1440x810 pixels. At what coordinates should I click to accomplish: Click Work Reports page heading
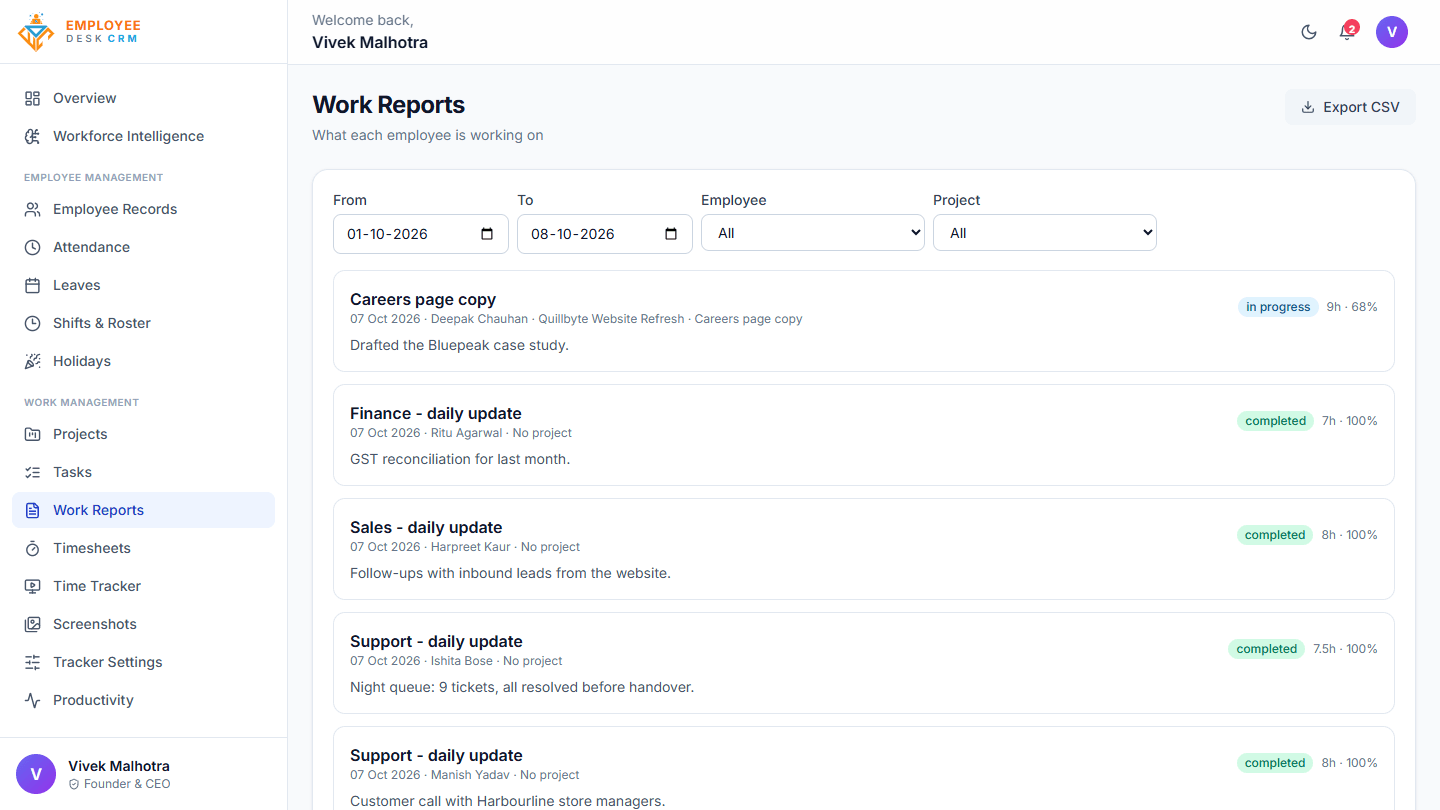pyautogui.click(x=389, y=105)
